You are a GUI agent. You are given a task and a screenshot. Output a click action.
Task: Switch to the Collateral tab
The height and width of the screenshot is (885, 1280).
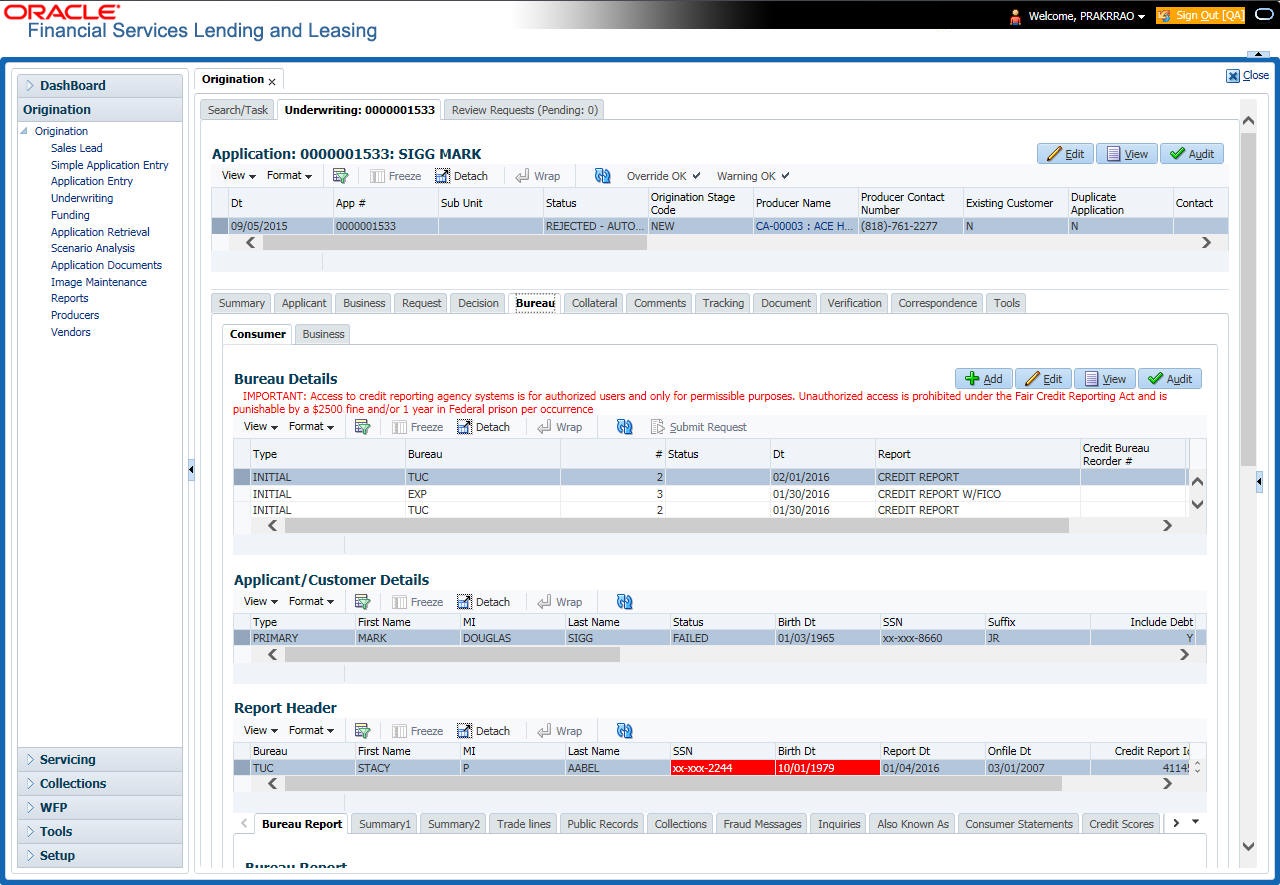pyautogui.click(x=594, y=303)
